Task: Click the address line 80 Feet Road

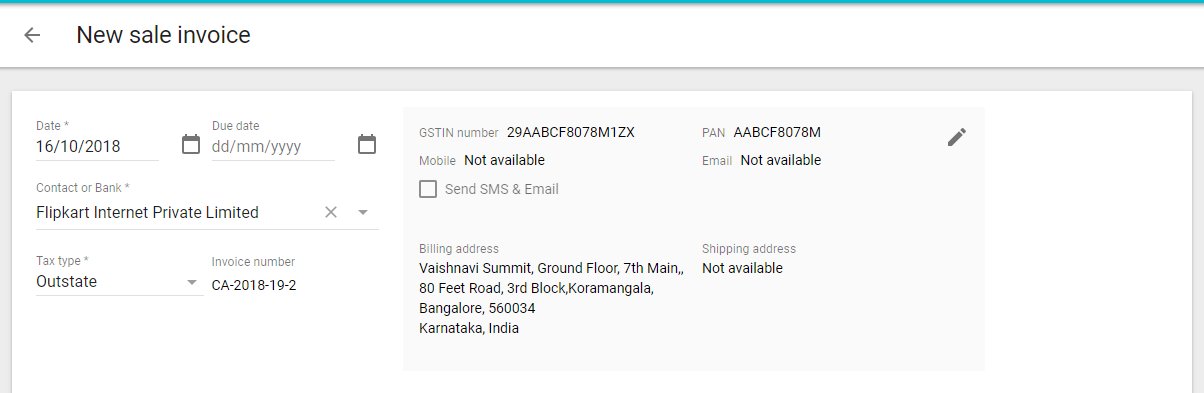Action: [536, 288]
